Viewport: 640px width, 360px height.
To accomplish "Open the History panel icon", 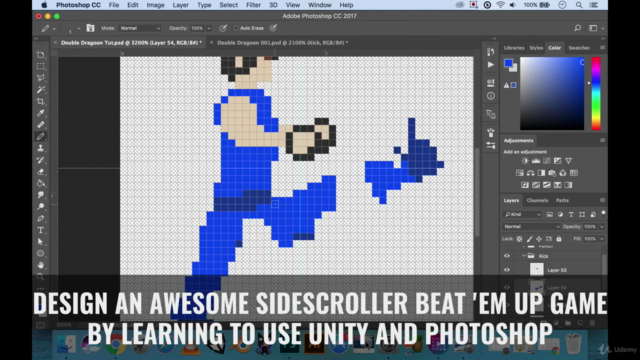I will pyautogui.click(x=491, y=52).
